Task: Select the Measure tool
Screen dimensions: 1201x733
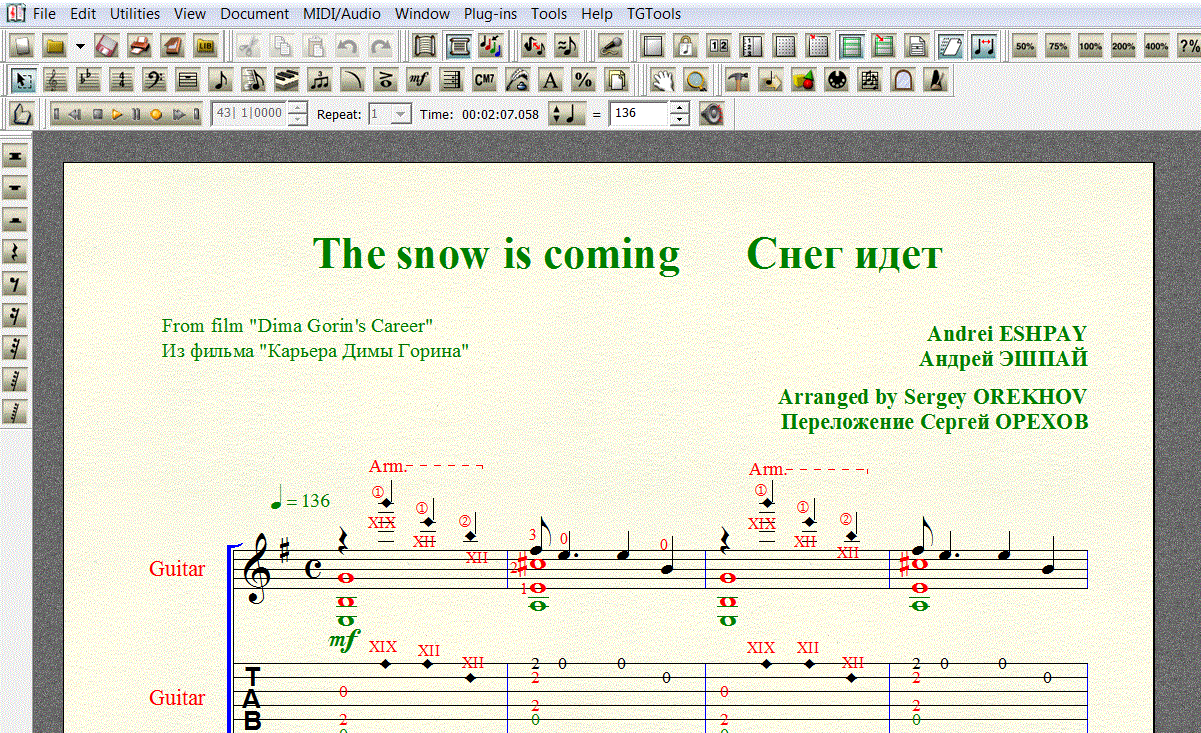Action: pyautogui.click(x=188, y=80)
